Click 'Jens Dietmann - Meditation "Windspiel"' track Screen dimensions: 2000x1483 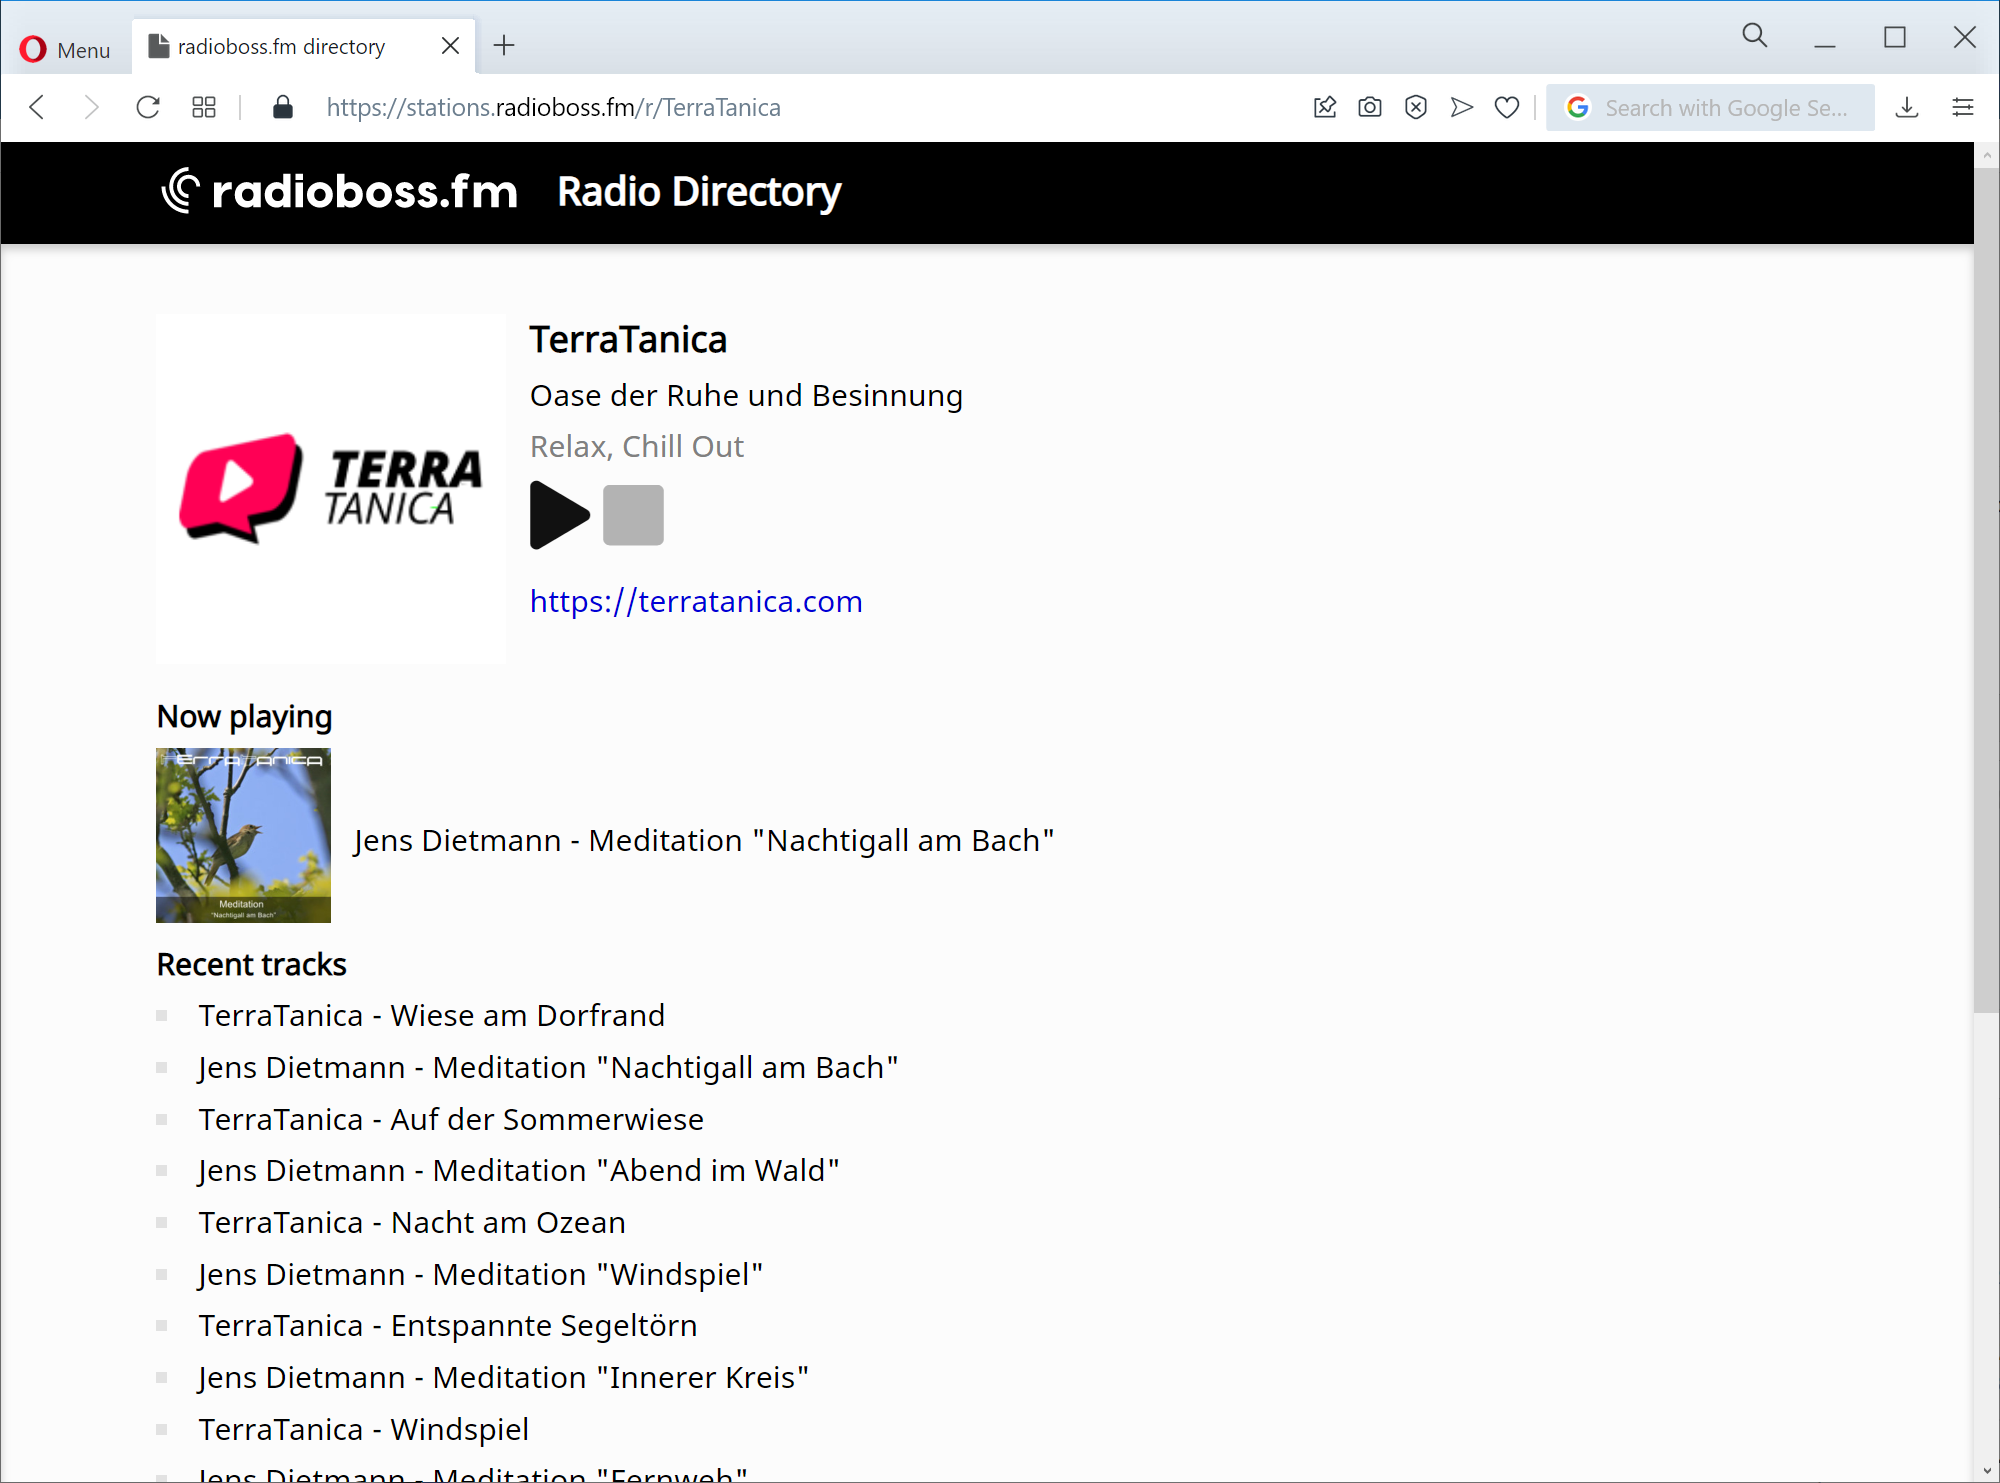point(481,1275)
